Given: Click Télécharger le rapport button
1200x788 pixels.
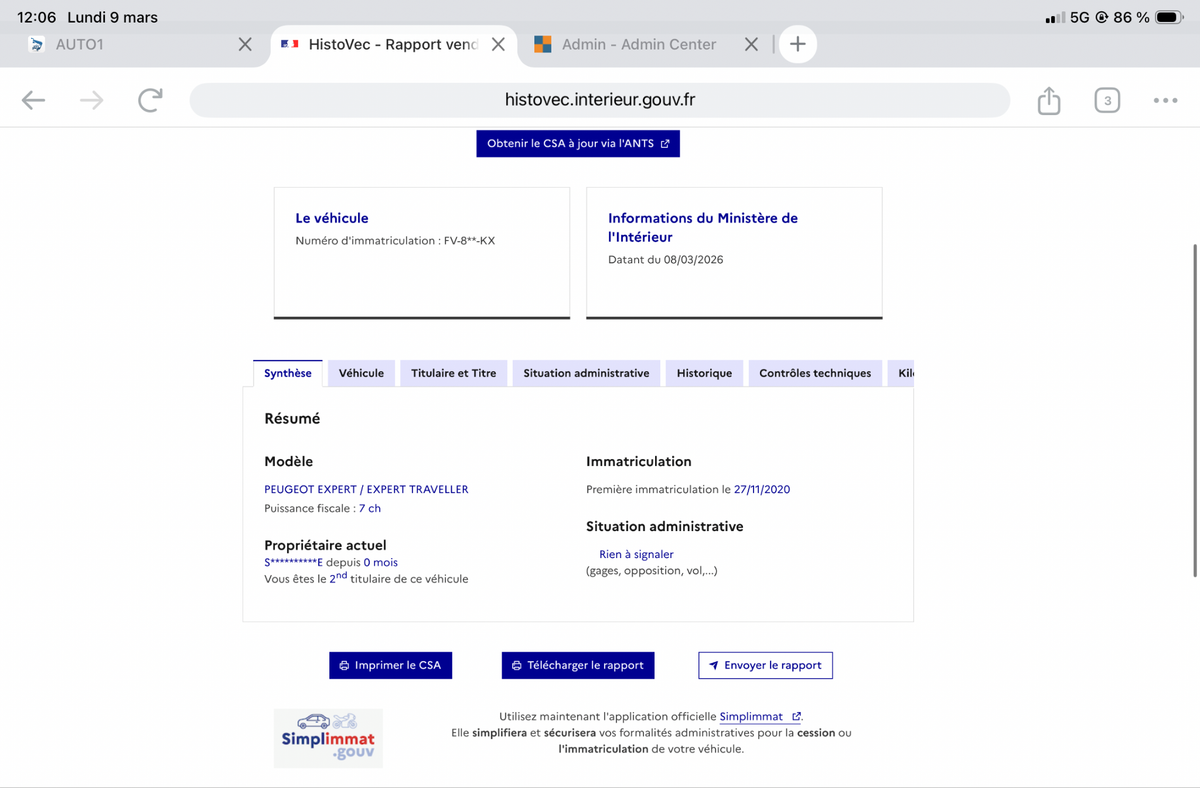Looking at the screenshot, I should click(578, 665).
